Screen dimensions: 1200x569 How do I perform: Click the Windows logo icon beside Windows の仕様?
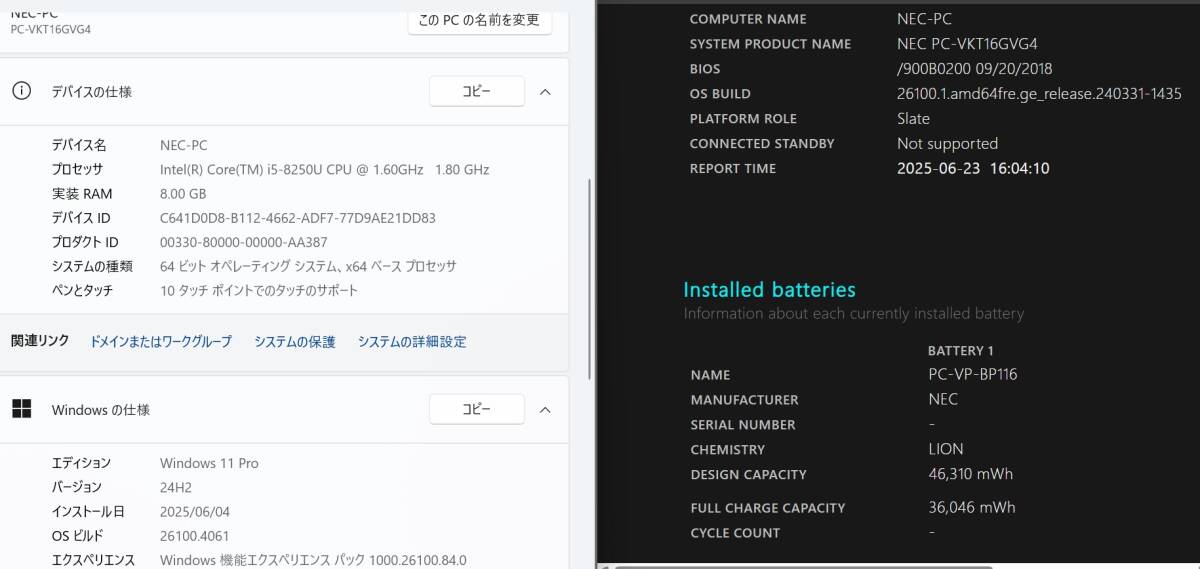coord(21,409)
